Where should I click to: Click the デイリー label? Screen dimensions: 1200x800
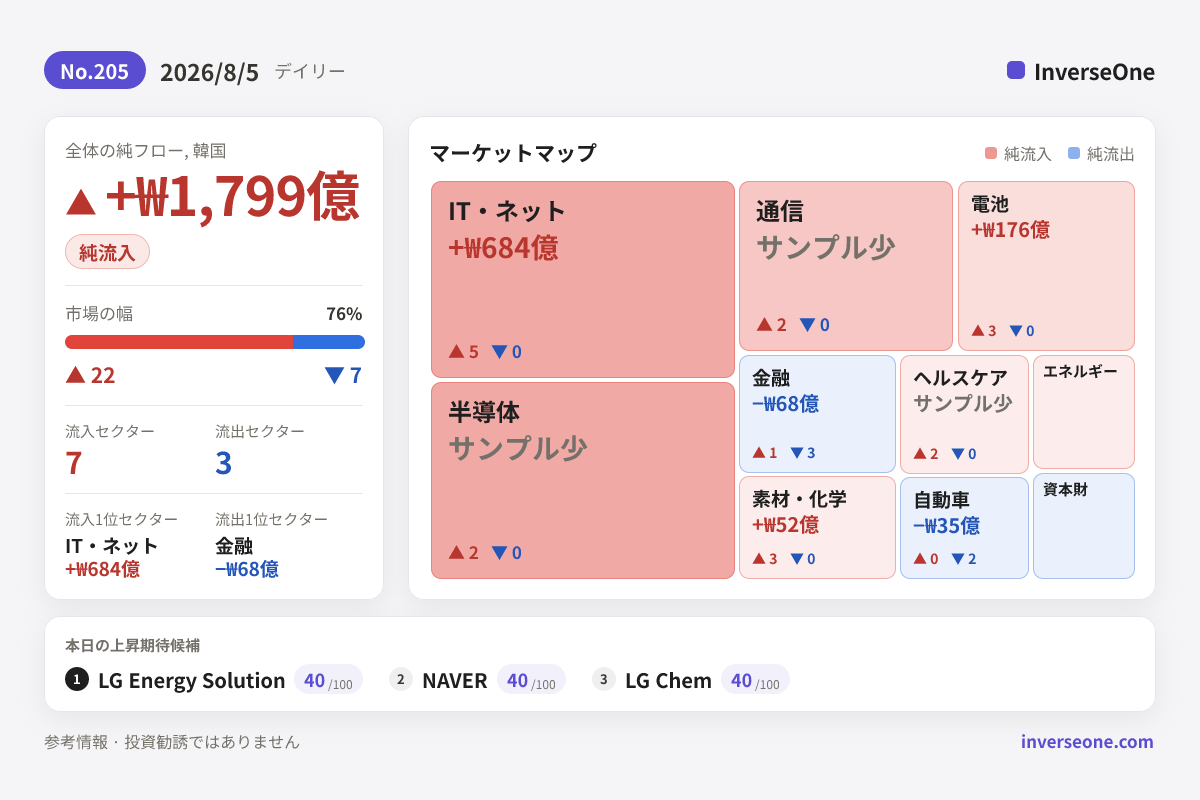[x=310, y=71]
